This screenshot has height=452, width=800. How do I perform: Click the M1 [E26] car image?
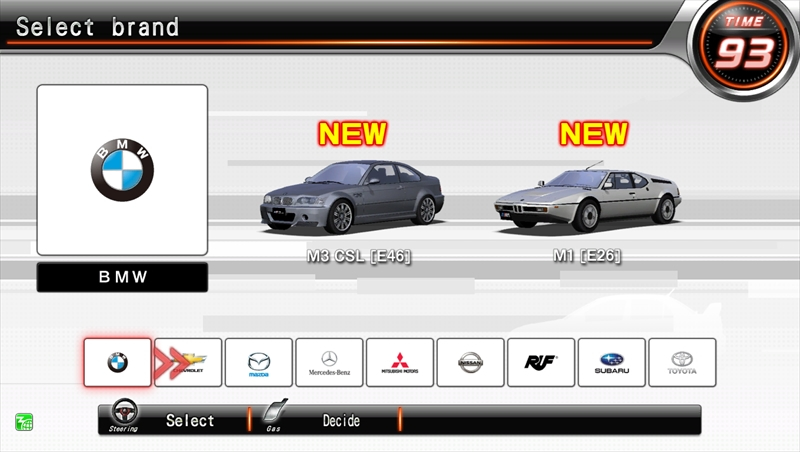(588, 197)
